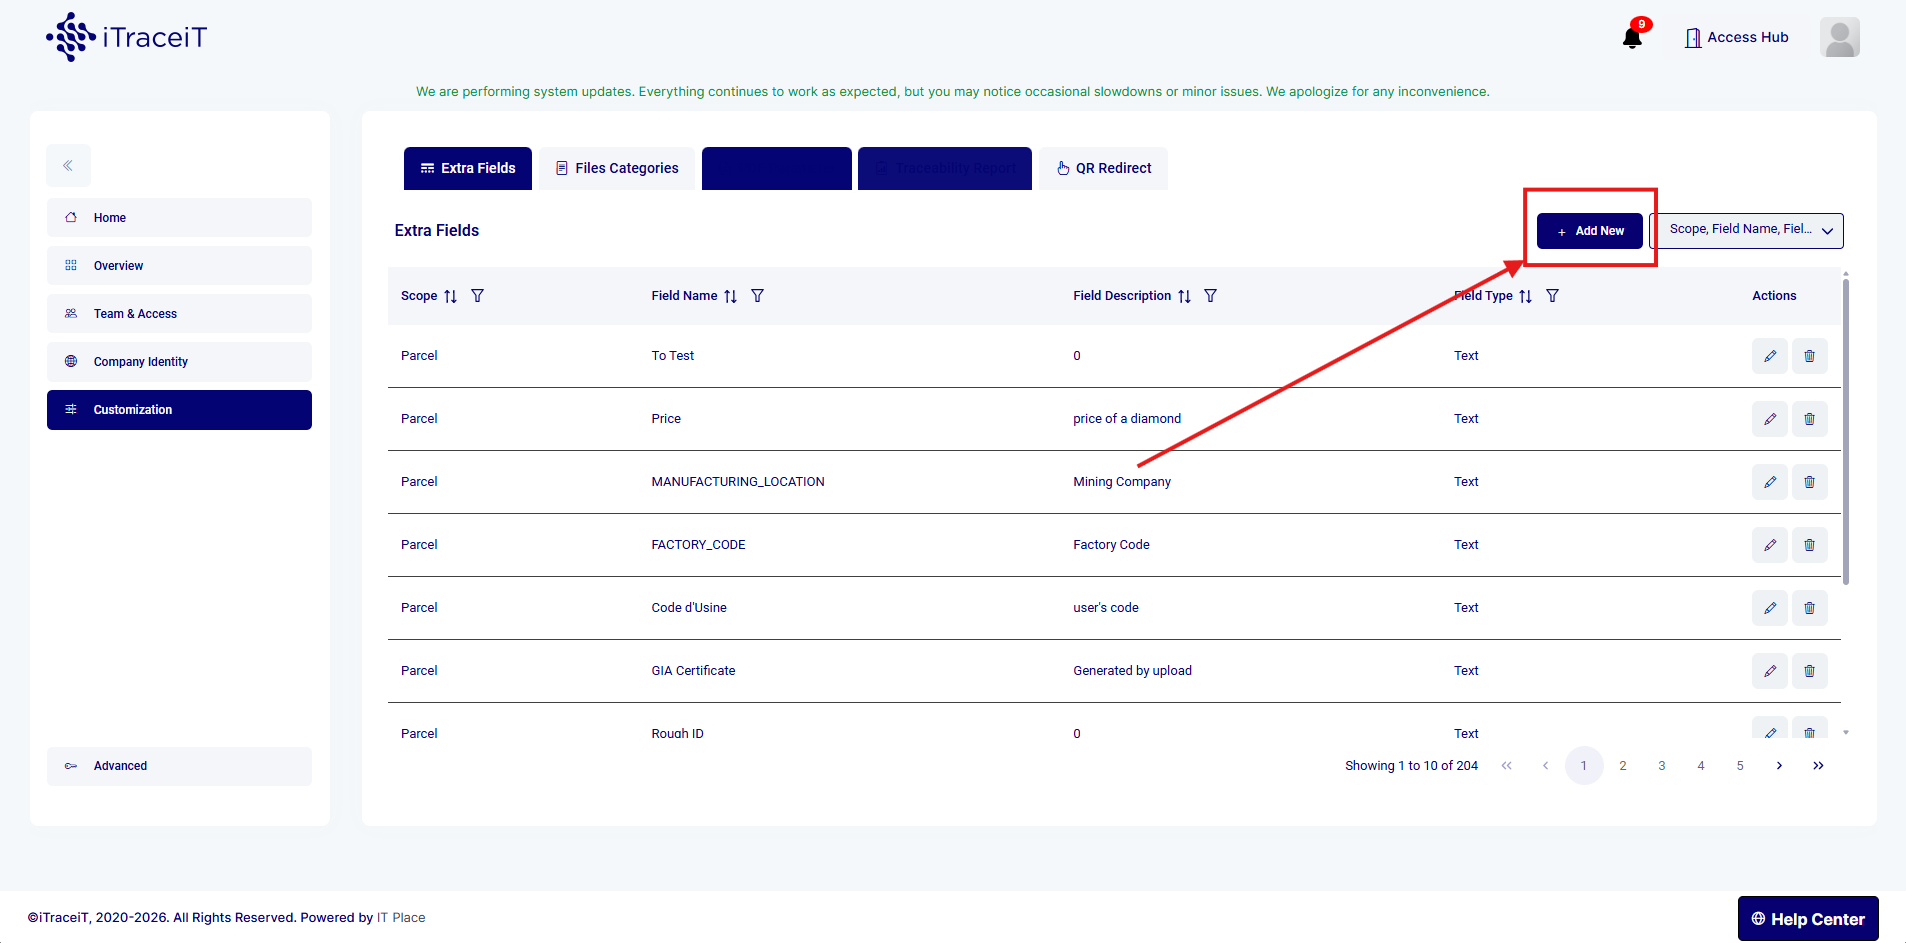Edit the 'To Test' field row
1906x943 pixels.
pos(1769,356)
